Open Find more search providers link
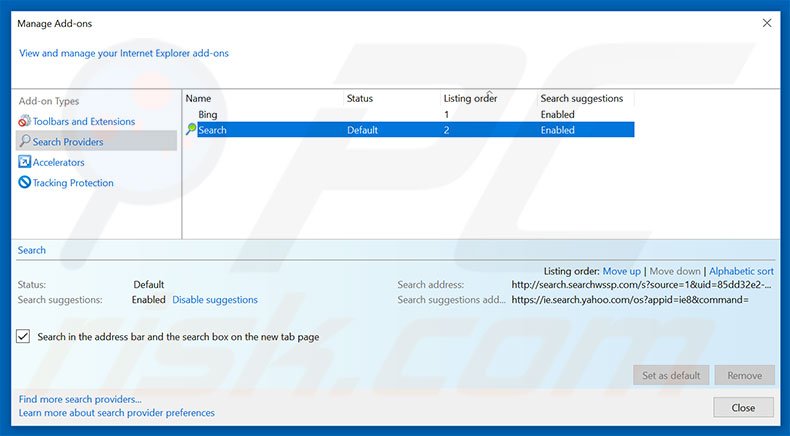This screenshot has width=790, height=436. (80, 399)
